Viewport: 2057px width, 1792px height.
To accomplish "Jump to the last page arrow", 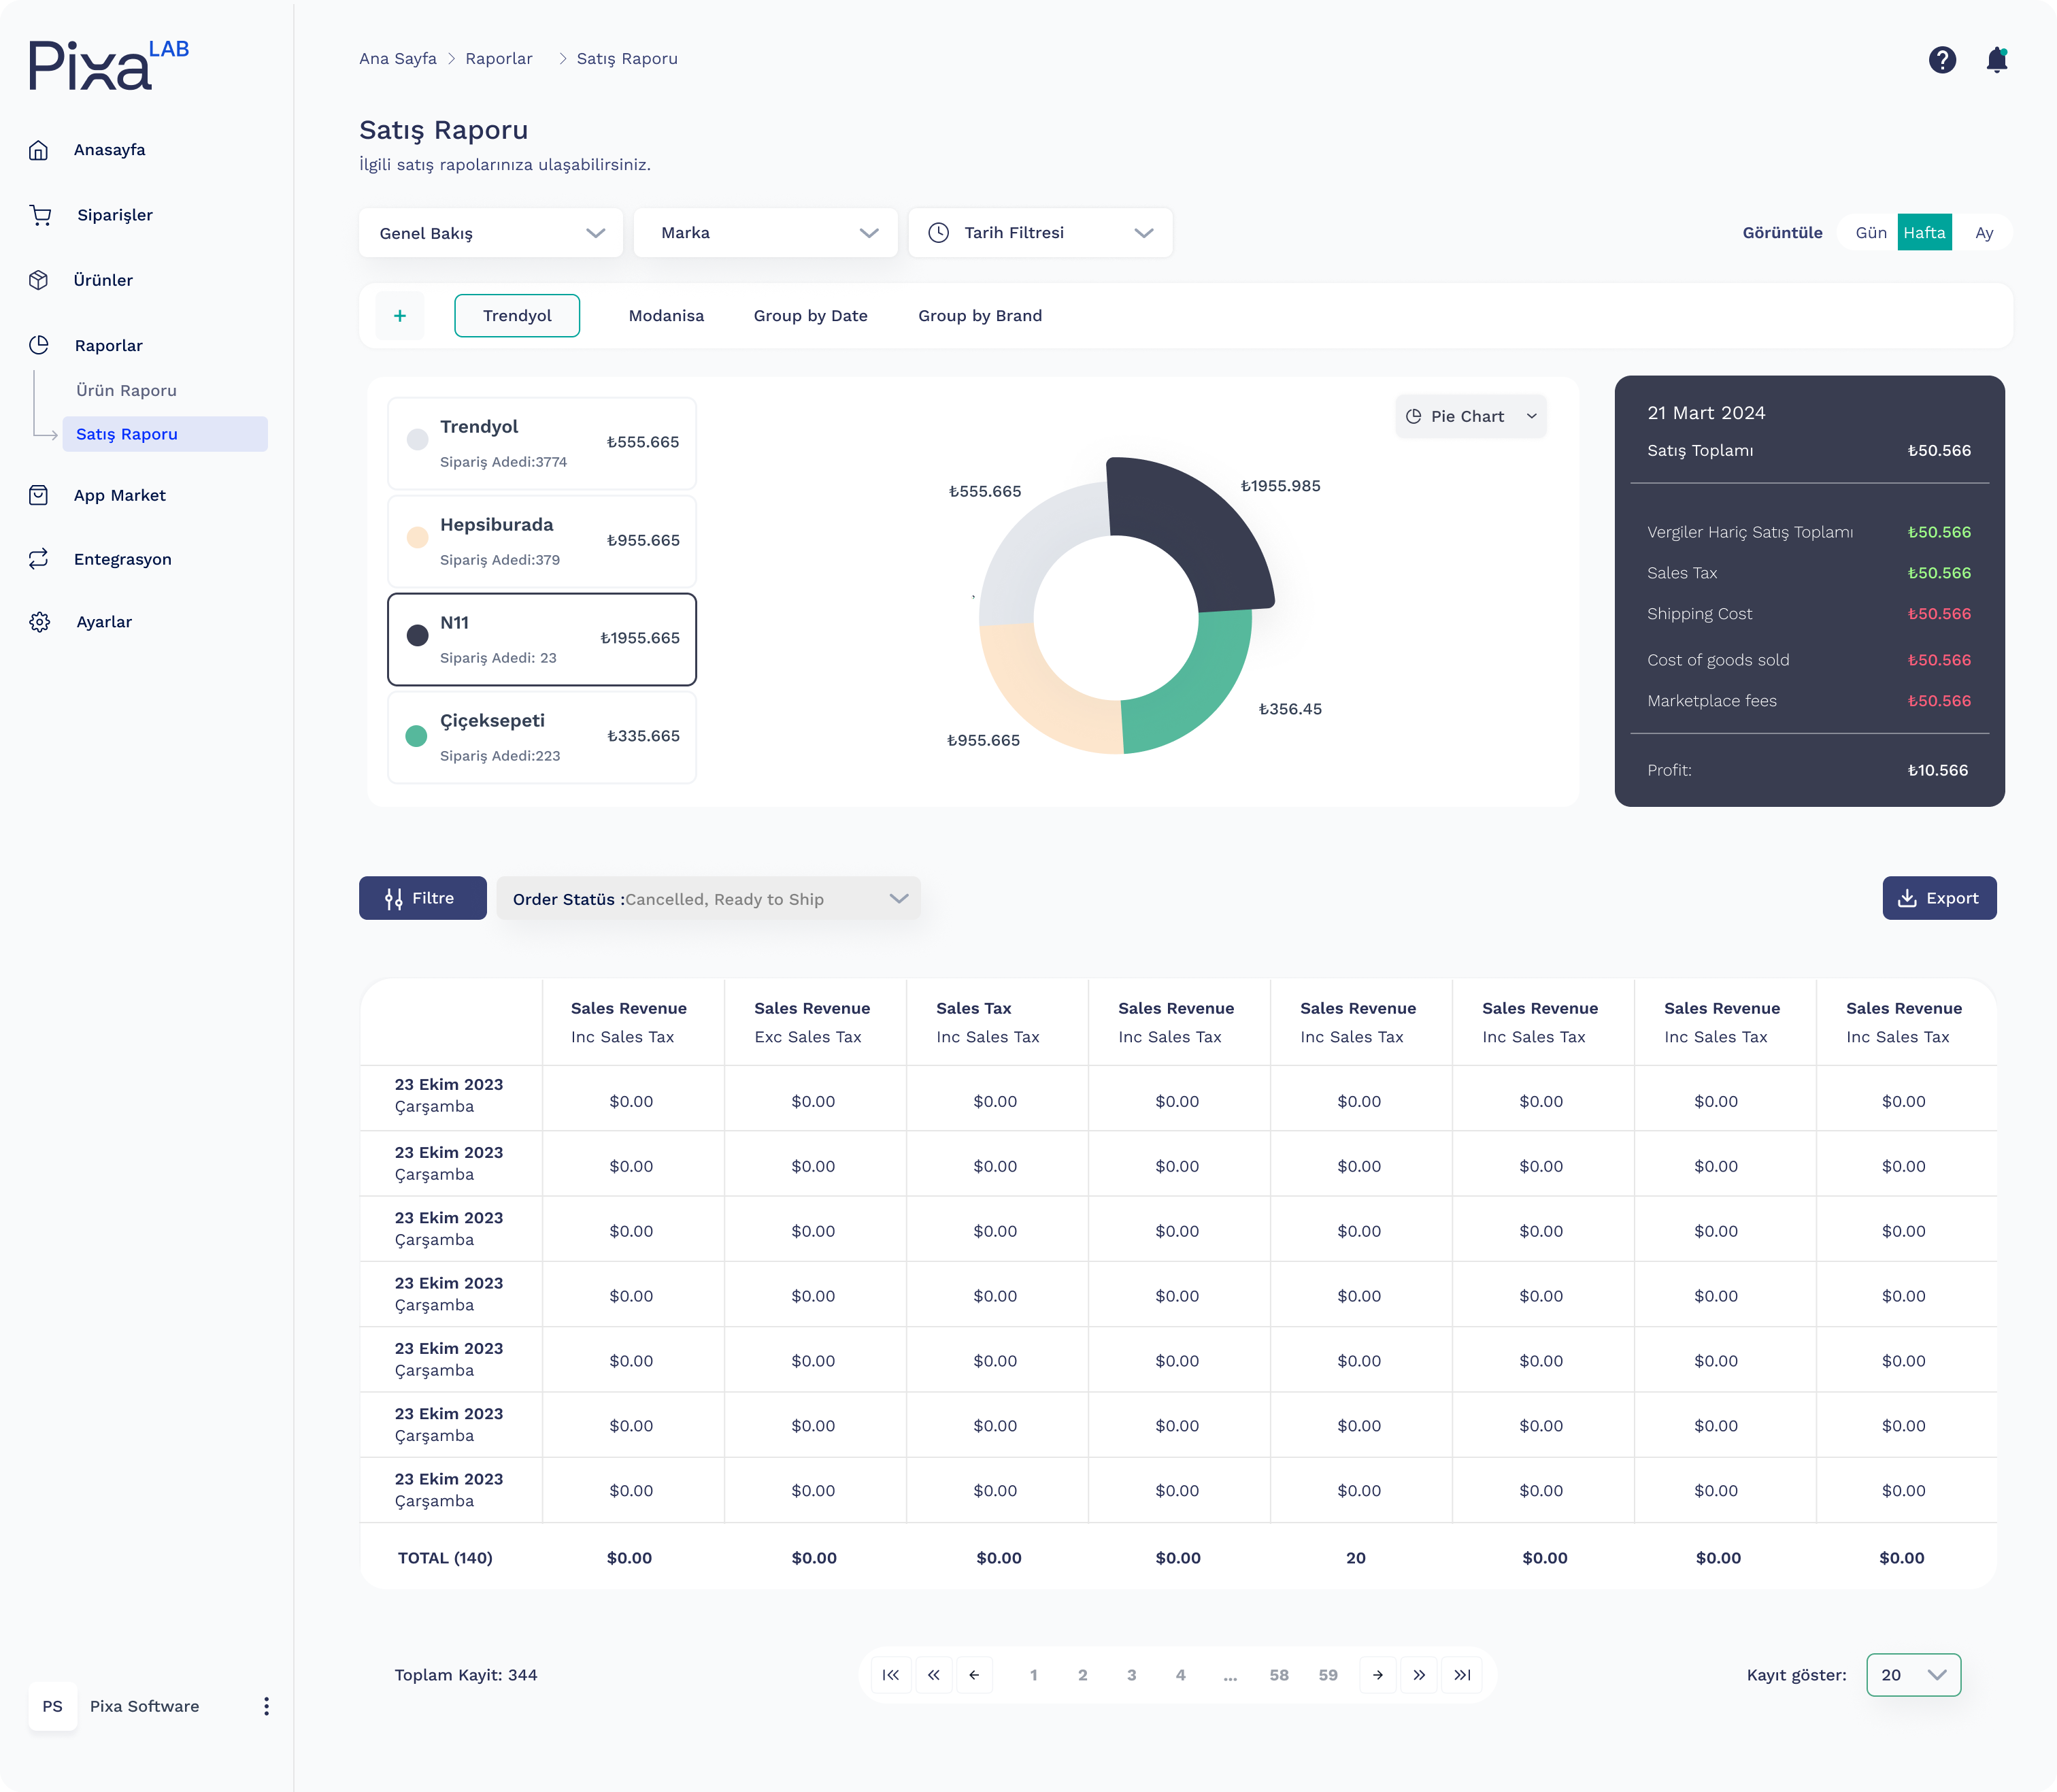I will click(1461, 1675).
